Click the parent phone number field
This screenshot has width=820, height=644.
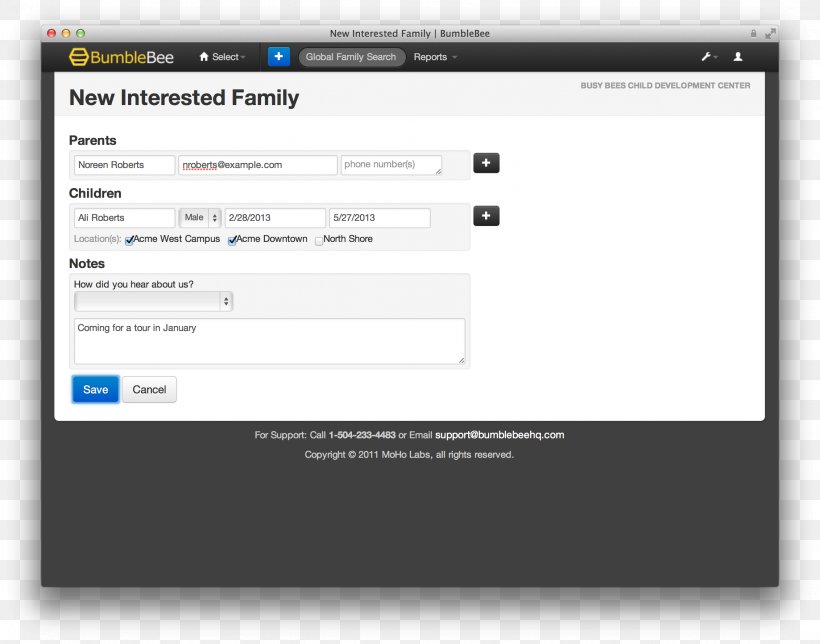391,165
